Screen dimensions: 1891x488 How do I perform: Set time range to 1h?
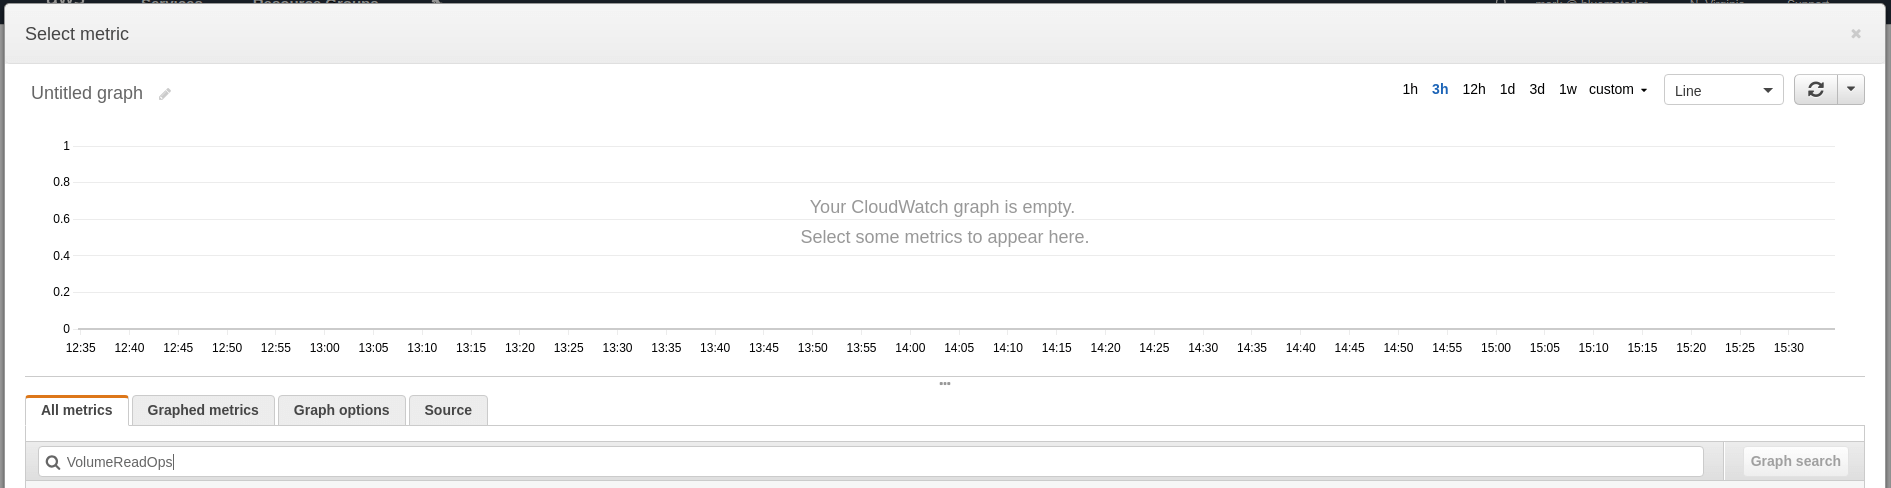point(1410,90)
